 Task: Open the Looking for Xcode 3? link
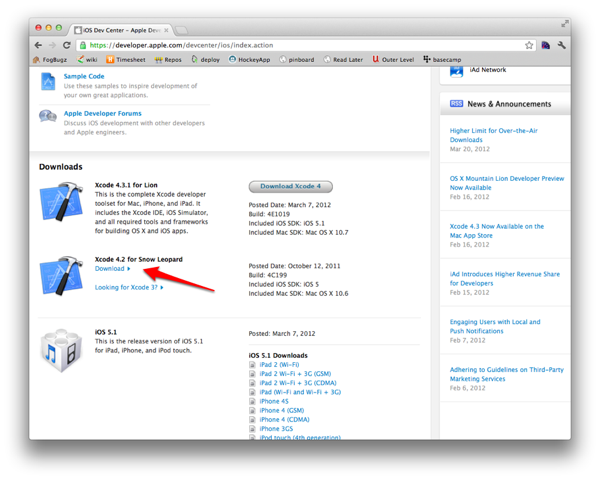129,287
